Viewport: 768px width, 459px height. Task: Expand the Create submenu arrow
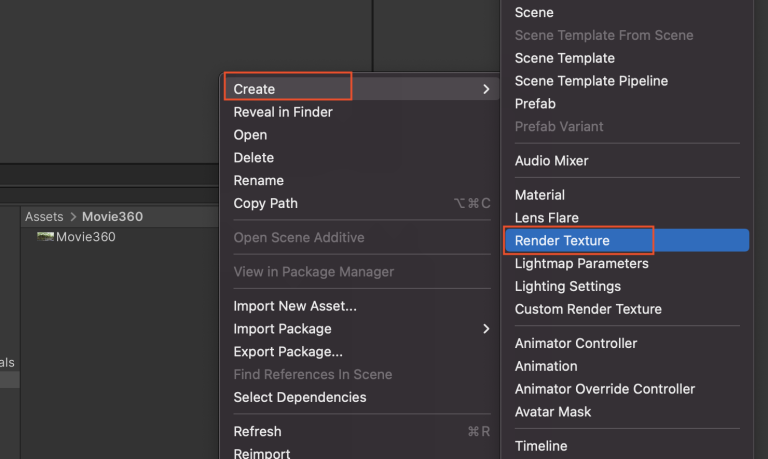[x=486, y=89]
